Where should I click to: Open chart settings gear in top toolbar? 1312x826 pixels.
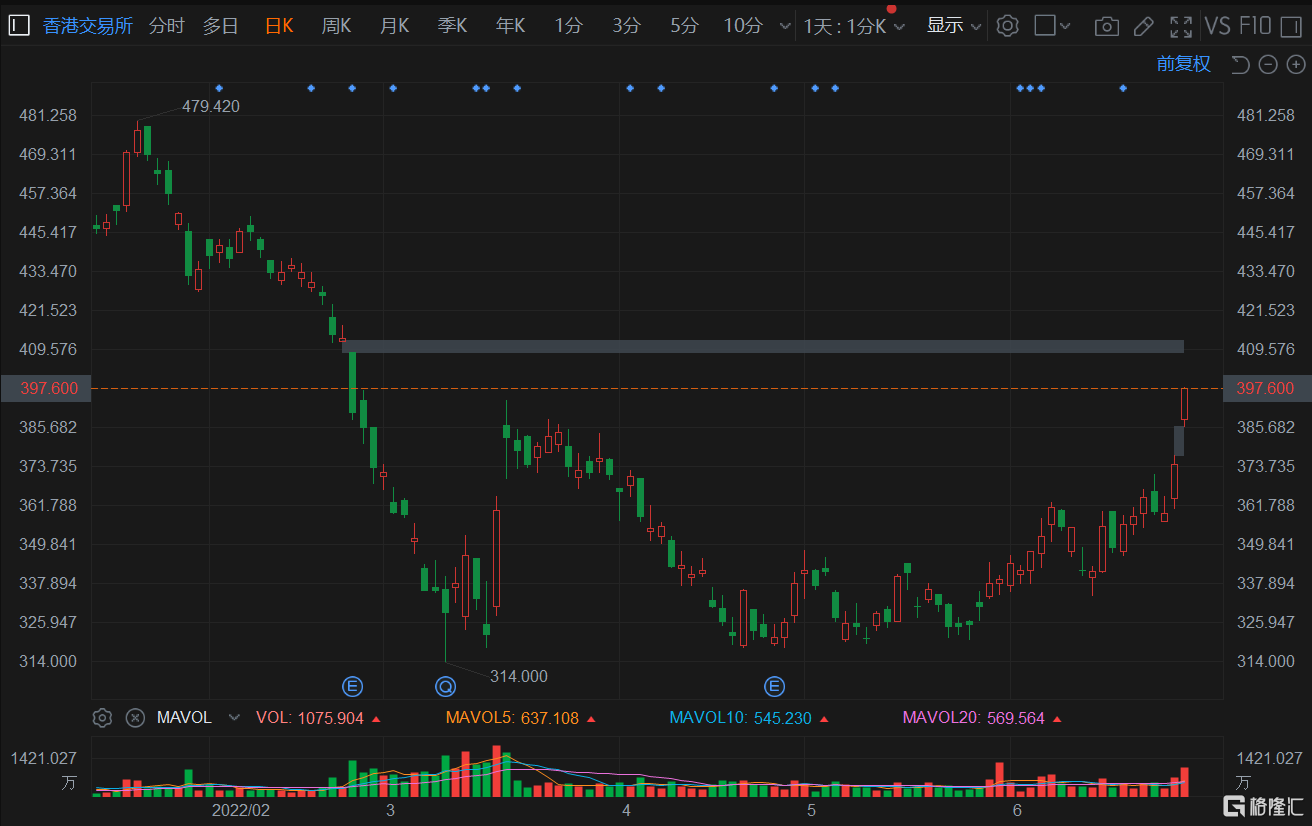point(1008,26)
